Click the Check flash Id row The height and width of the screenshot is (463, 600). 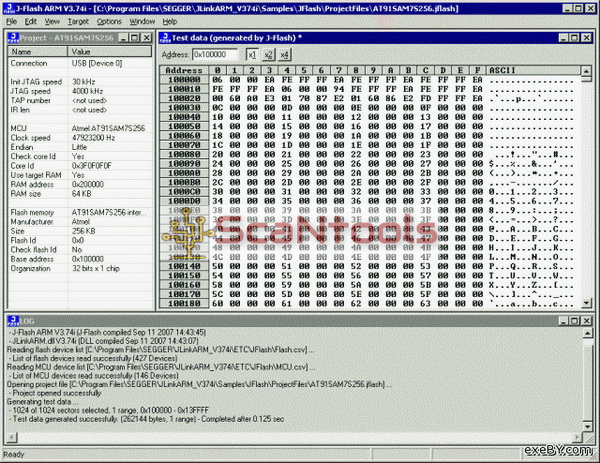[80, 249]
